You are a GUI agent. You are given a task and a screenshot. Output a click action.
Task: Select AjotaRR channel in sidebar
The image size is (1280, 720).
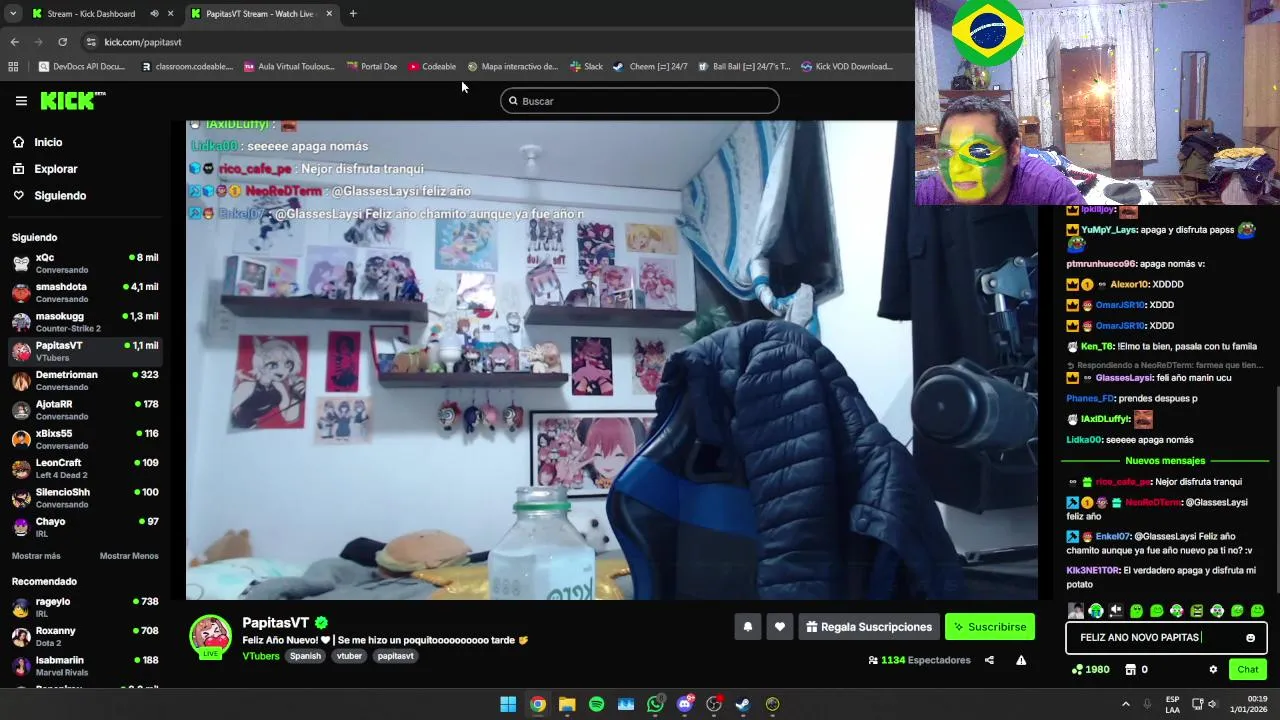[x=85, y=410]
